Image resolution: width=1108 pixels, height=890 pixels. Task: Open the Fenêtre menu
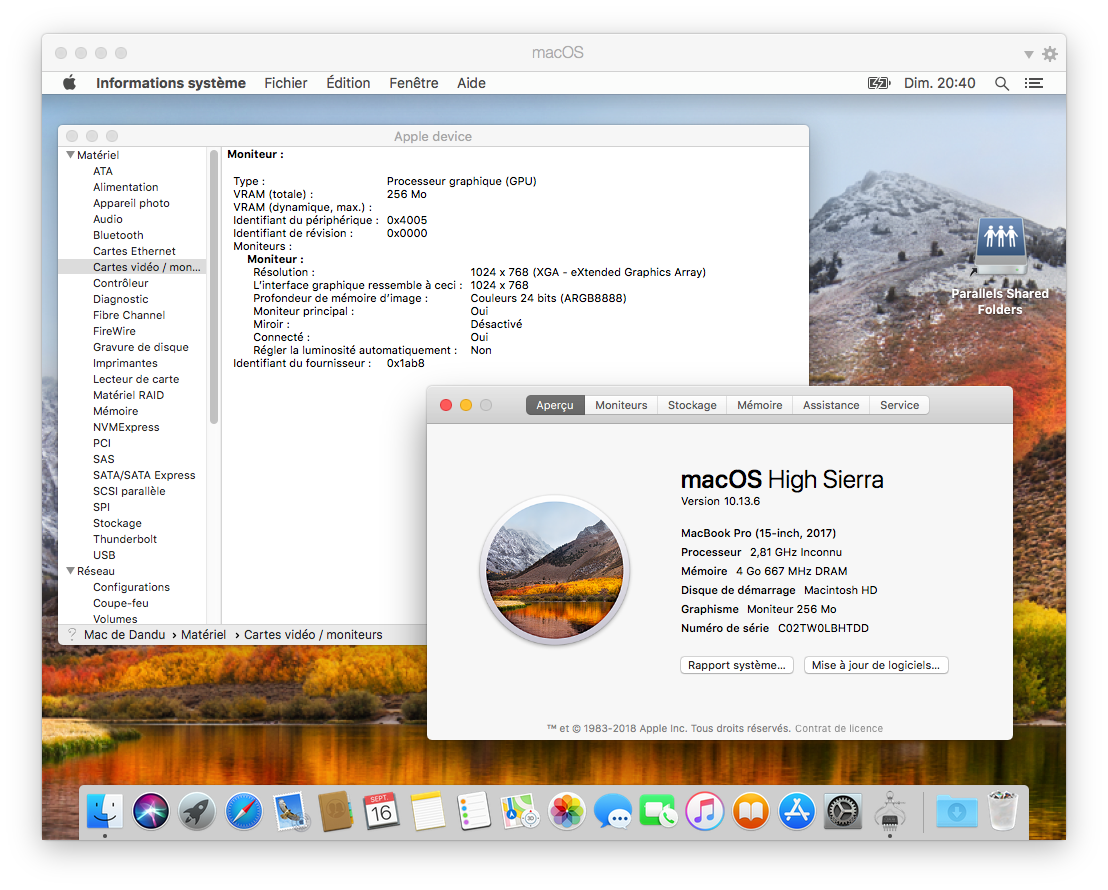coord(413,83)
